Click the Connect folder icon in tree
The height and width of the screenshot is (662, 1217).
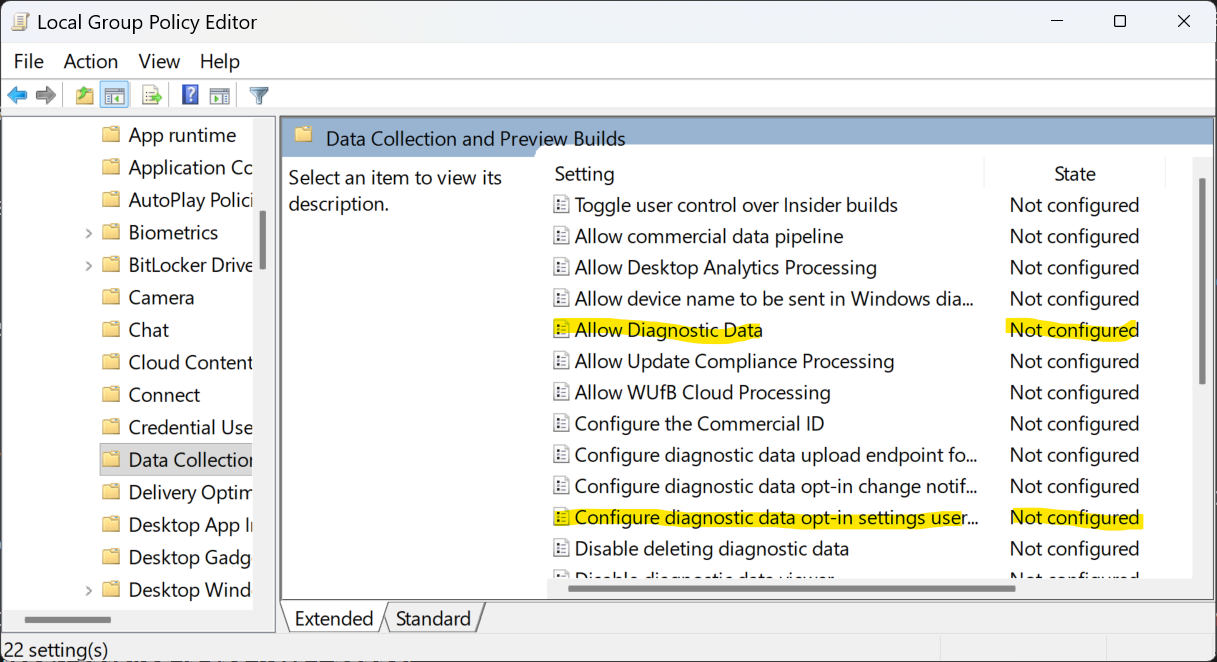point(111,395)
